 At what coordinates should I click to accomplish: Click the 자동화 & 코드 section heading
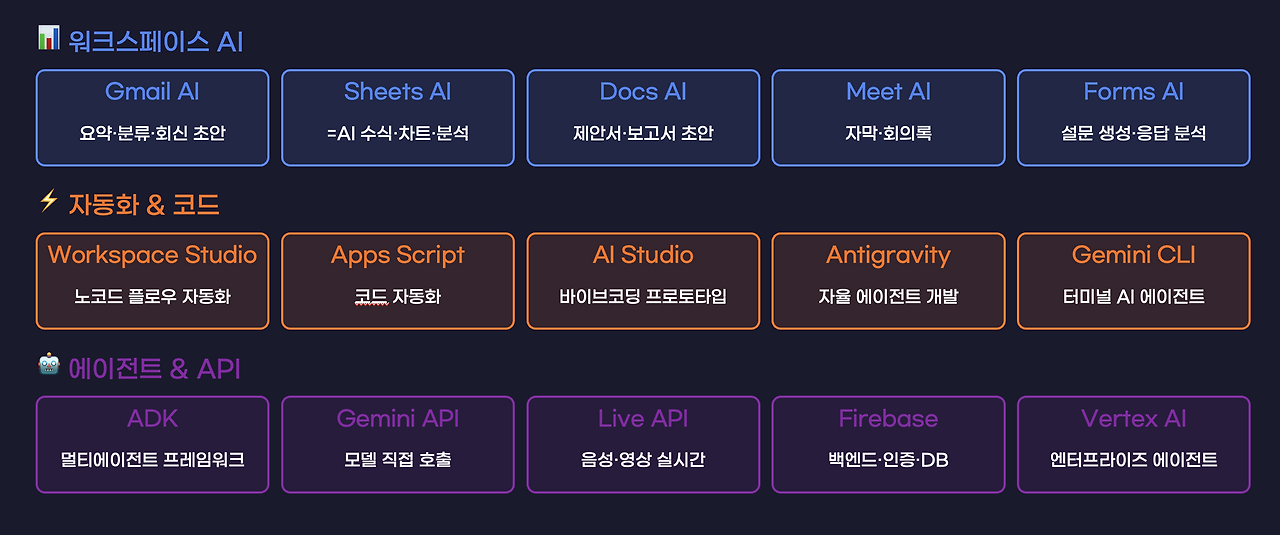click(x=144, y=205)
